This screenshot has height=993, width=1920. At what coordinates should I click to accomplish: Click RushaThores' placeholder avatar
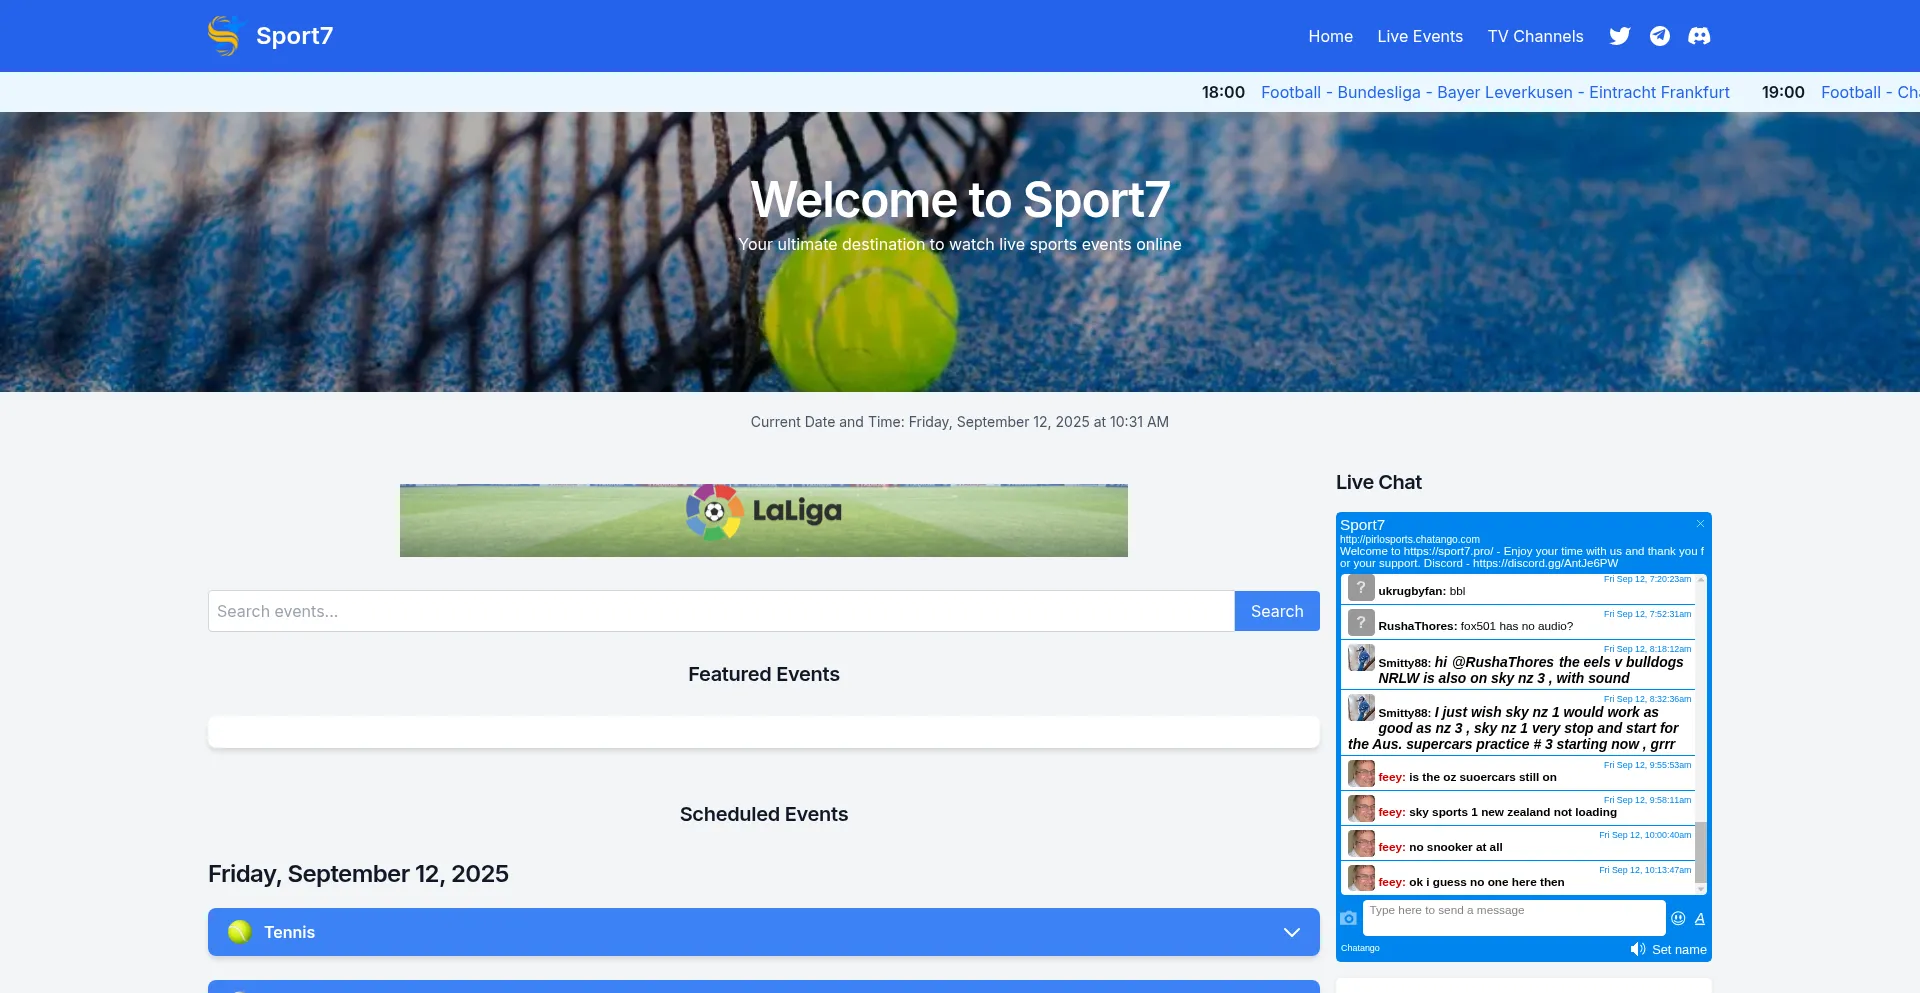click(x=1361, y=623)
